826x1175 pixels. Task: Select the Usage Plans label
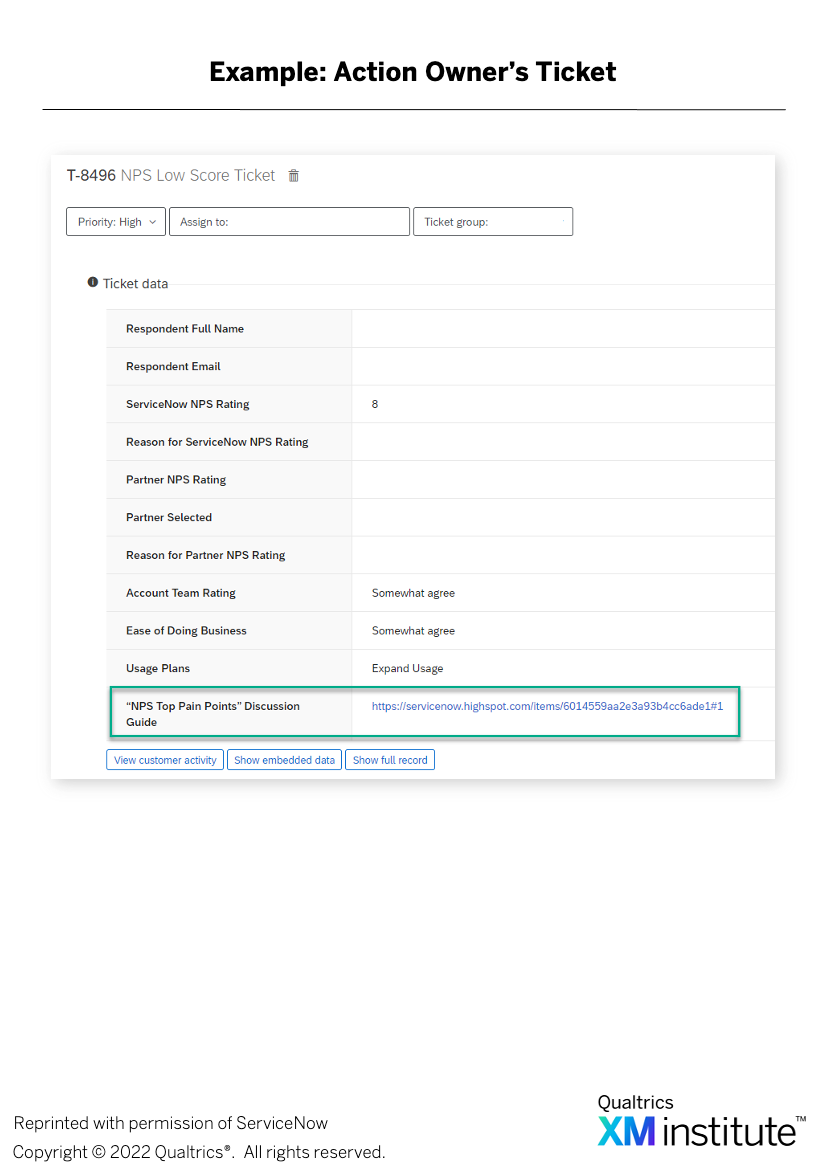[x=158, y=668]
